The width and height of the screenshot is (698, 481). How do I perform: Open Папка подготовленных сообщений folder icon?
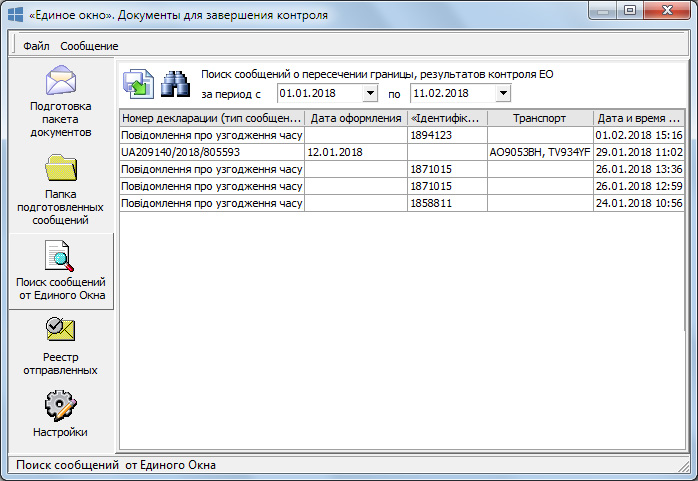[x=60, y=166]
